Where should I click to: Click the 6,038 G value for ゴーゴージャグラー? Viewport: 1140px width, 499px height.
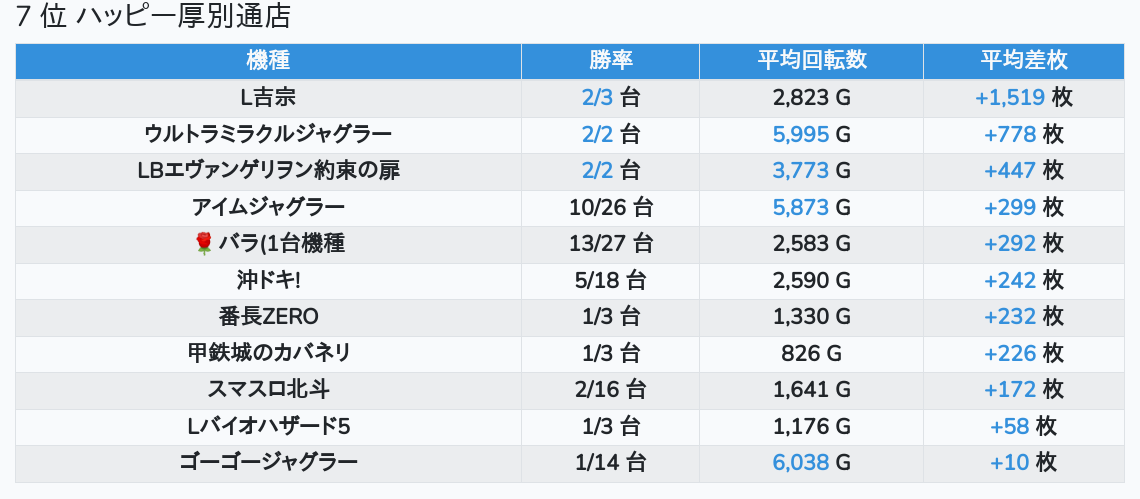(811, 462)
